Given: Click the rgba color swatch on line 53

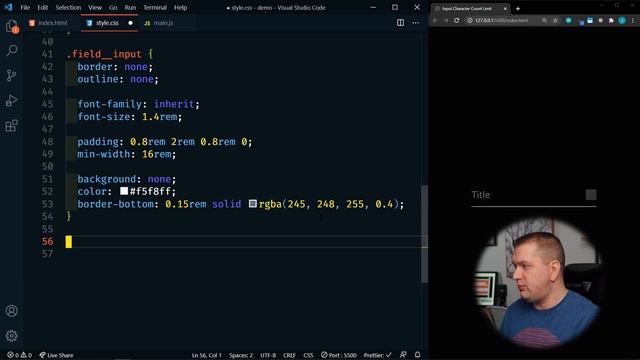Looking at the screenshot, I should pos(253,203).
